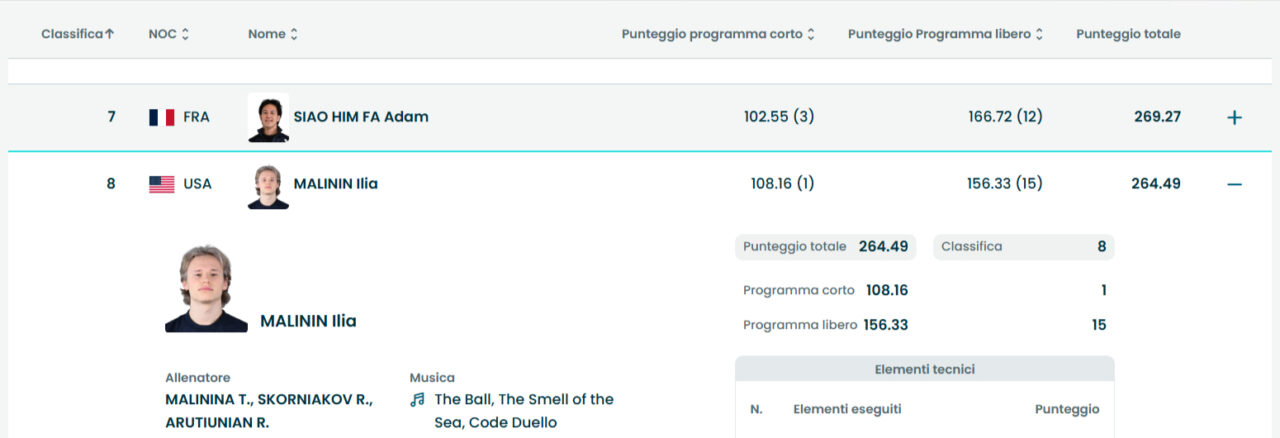This screenshot has height=438, width=1280.
Task: Click the Classifica 8 badge
Action: (x=1023, y=247)
